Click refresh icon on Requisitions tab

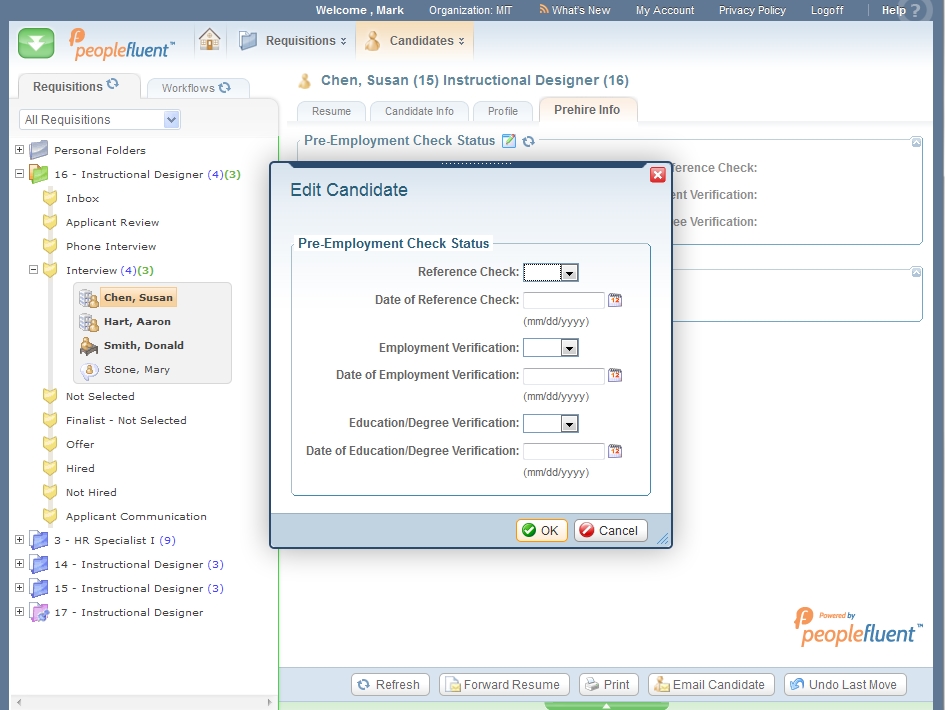[113, 86]
